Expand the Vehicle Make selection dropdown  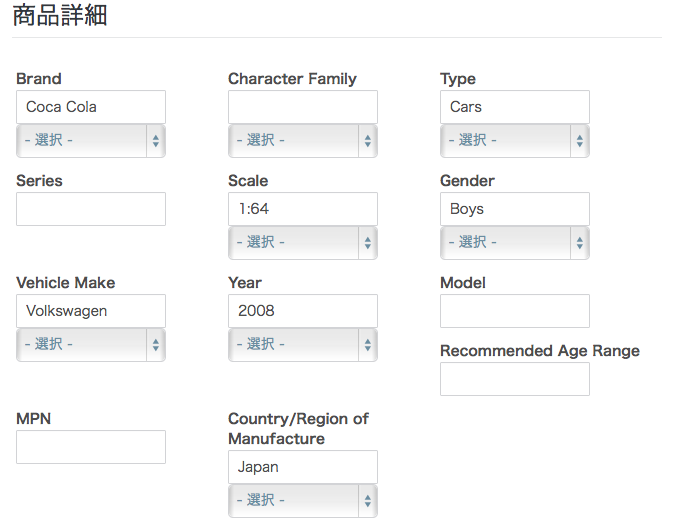(x=91, y=345)
